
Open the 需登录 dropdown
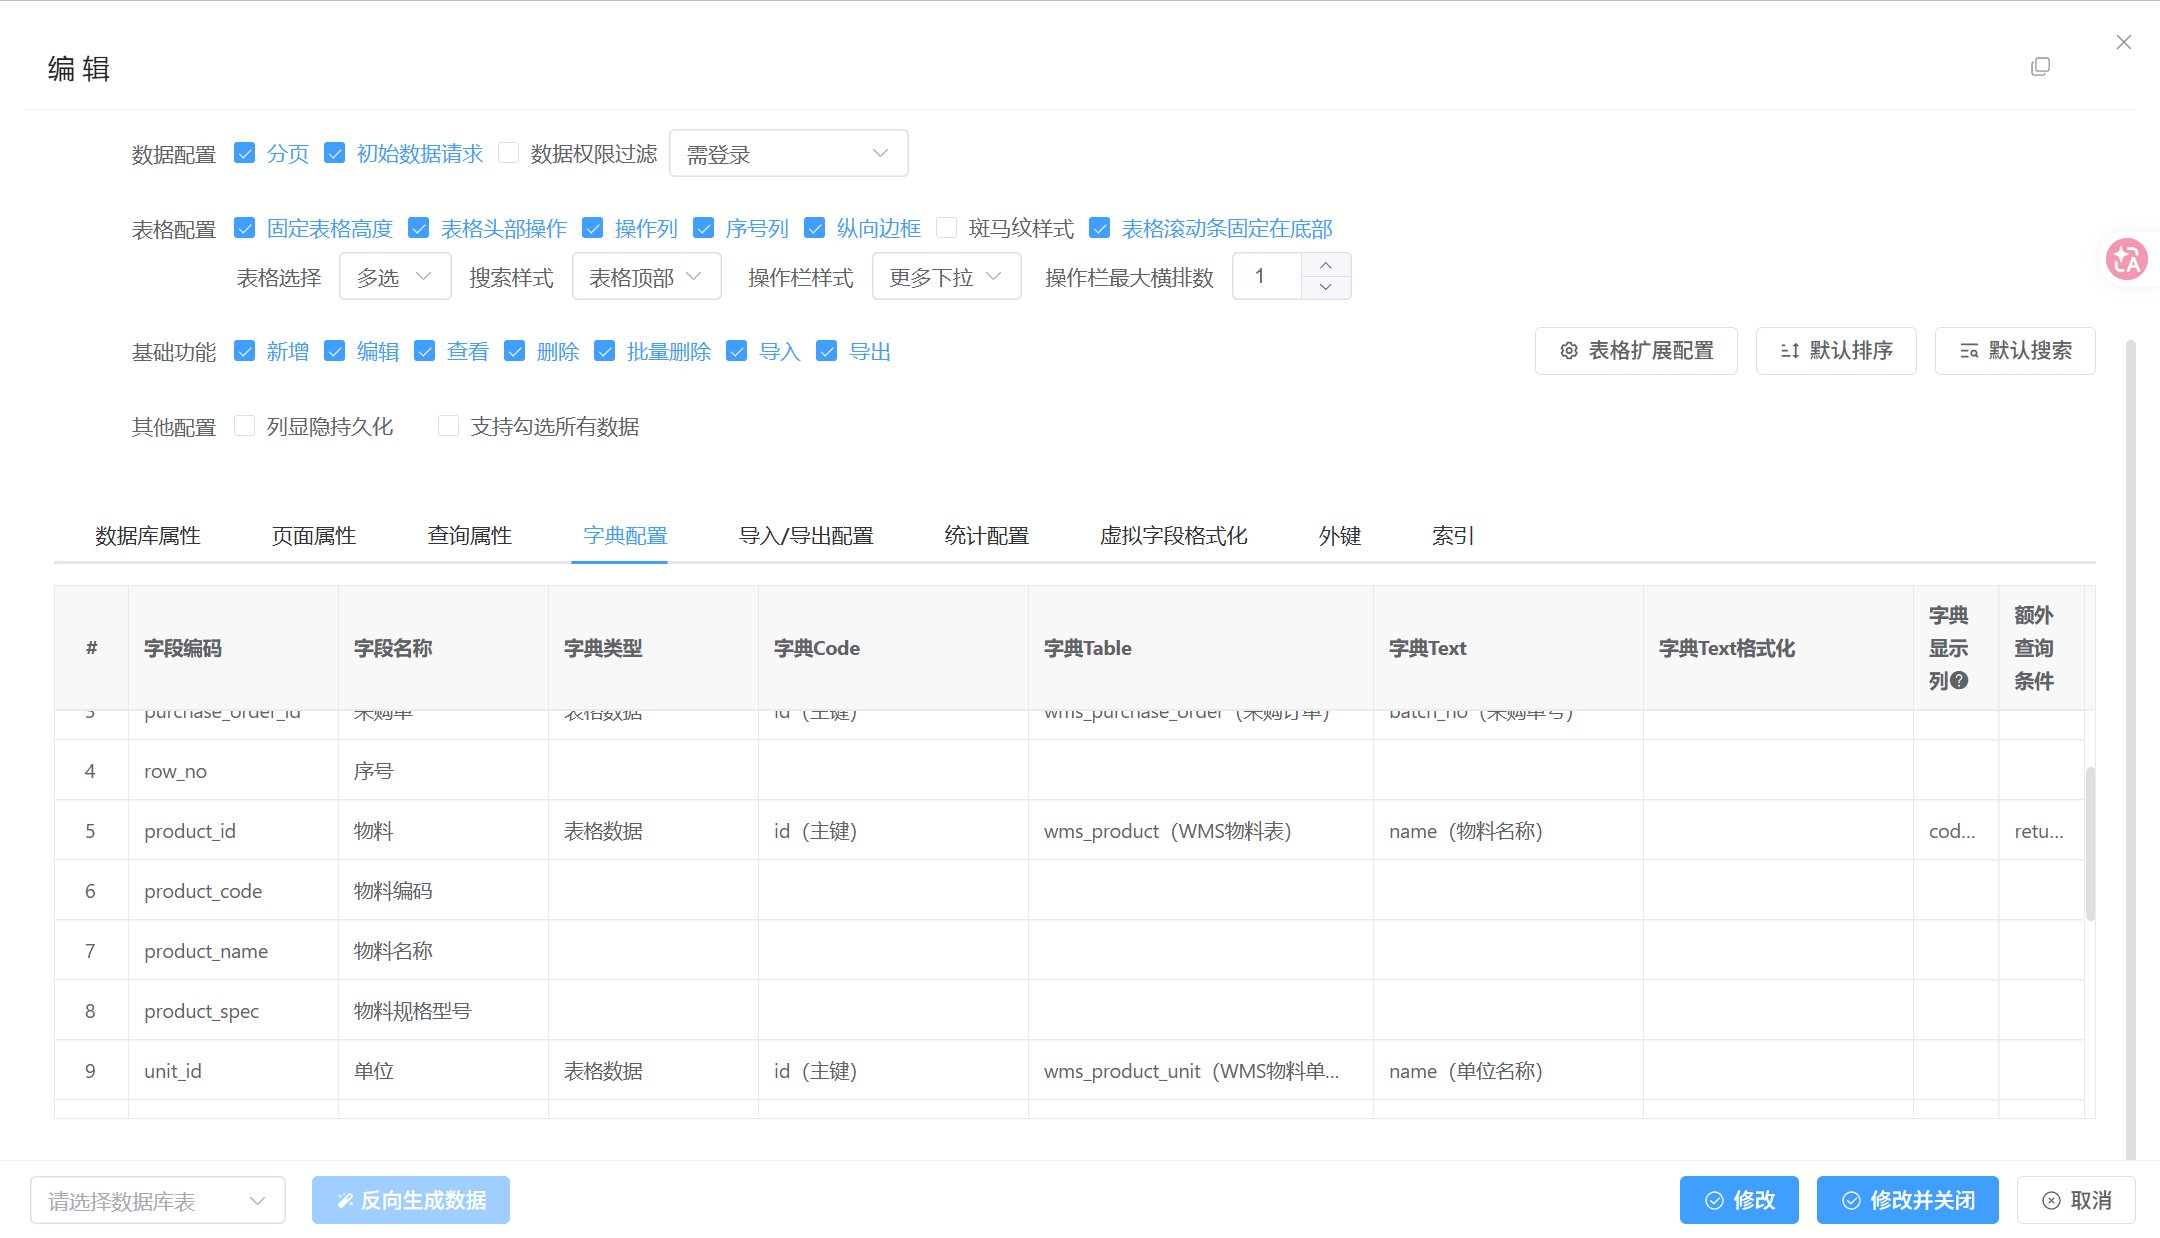[788, 154]
